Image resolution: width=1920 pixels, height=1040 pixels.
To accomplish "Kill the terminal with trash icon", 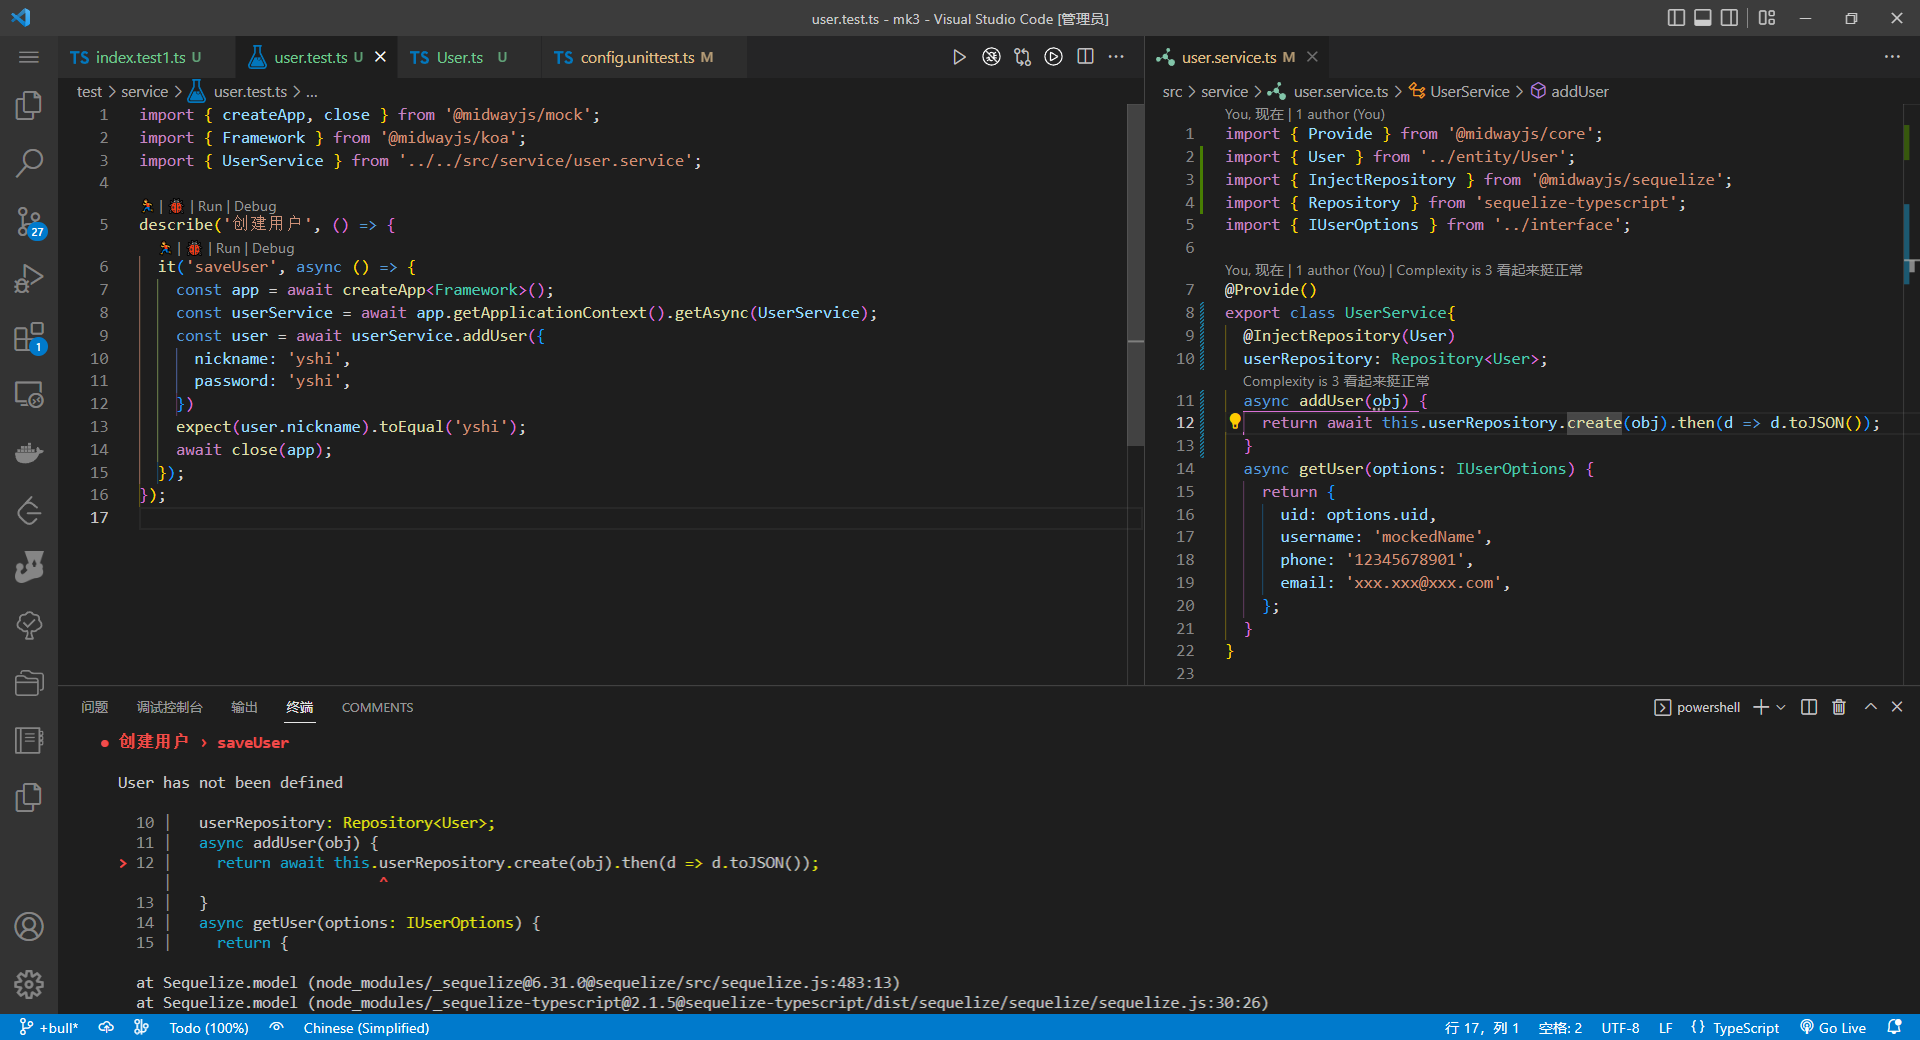I will 1838,707.
